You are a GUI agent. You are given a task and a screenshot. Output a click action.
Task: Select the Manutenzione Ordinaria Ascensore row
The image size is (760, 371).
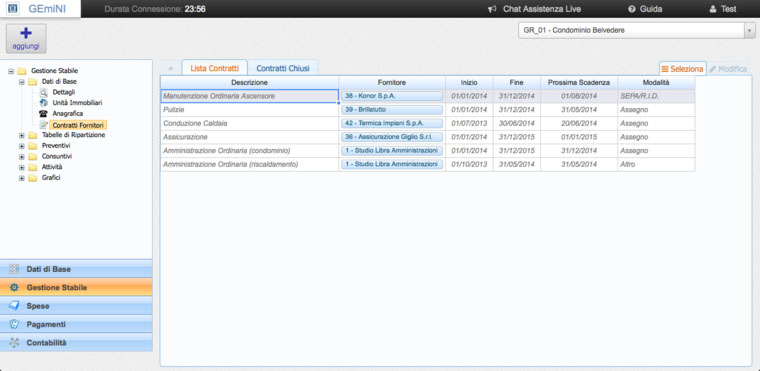[428, 96]
